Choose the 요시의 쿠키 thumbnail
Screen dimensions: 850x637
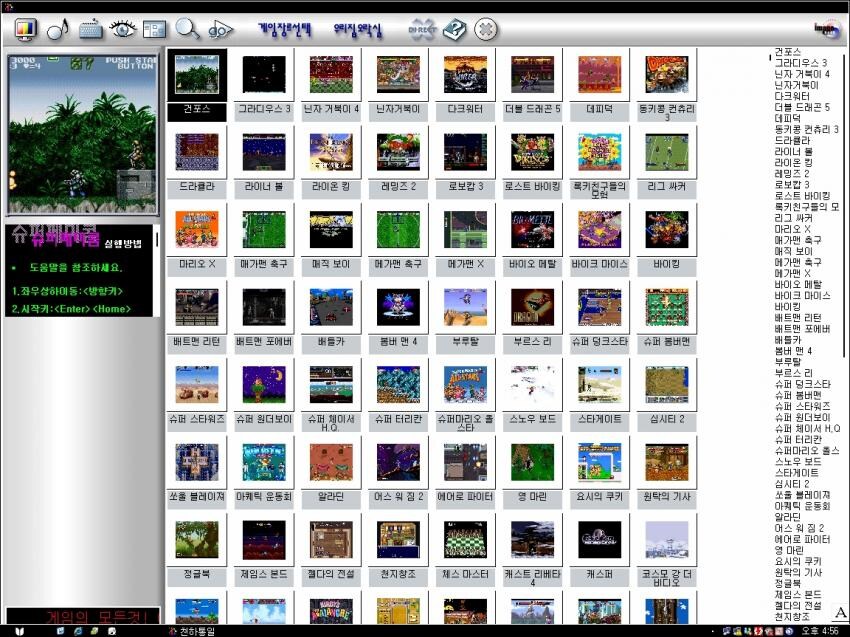click(600, 462)
